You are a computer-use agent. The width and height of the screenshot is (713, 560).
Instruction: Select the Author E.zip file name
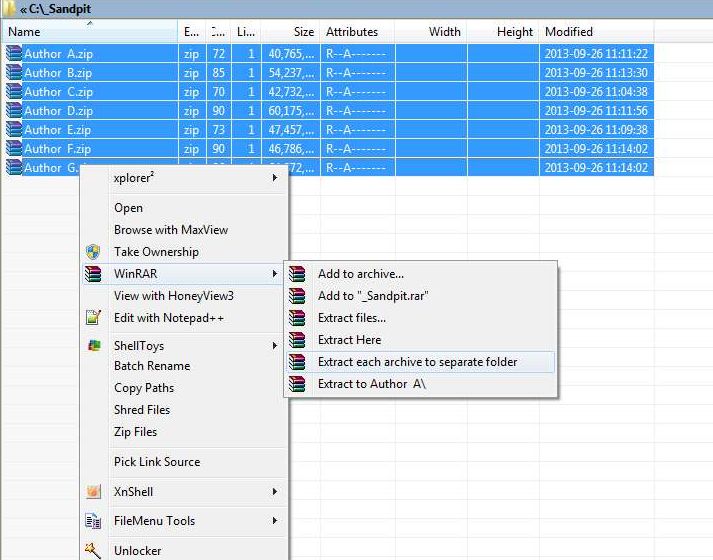[58, 130]
